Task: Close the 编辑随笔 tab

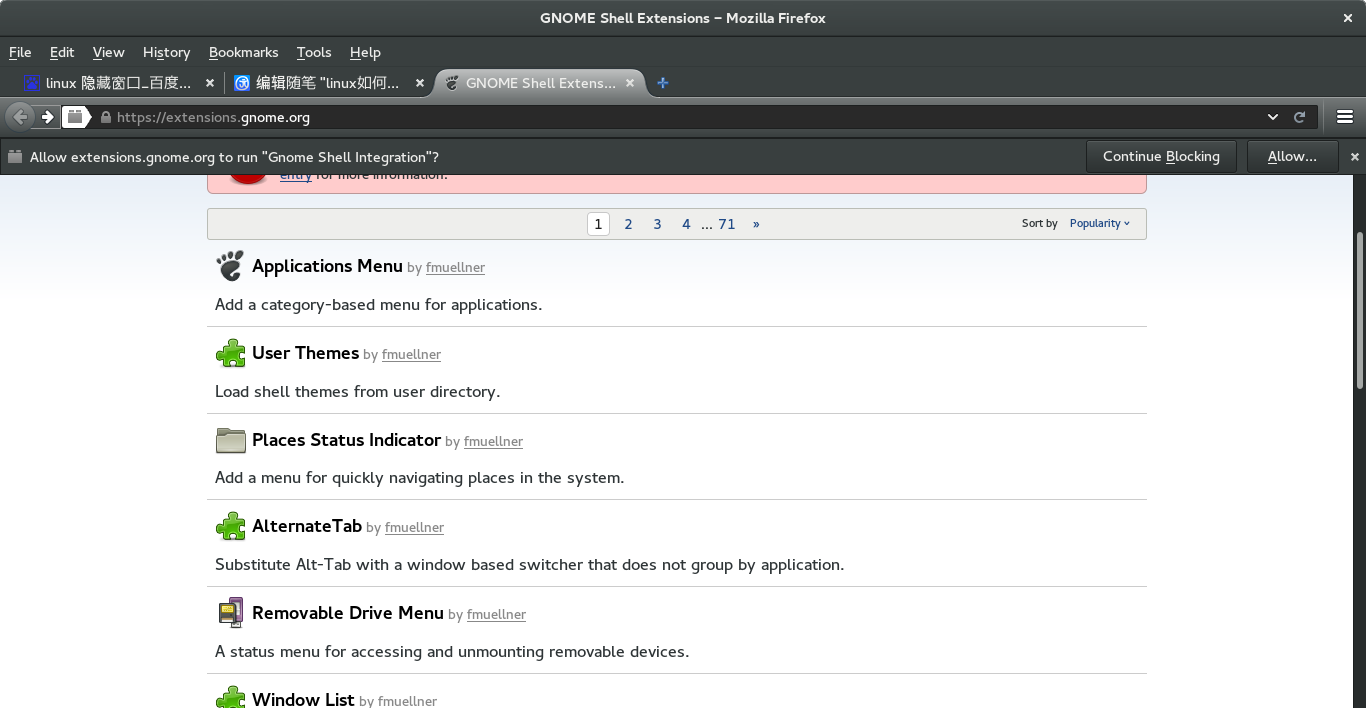Action: (x=420, y=83)
